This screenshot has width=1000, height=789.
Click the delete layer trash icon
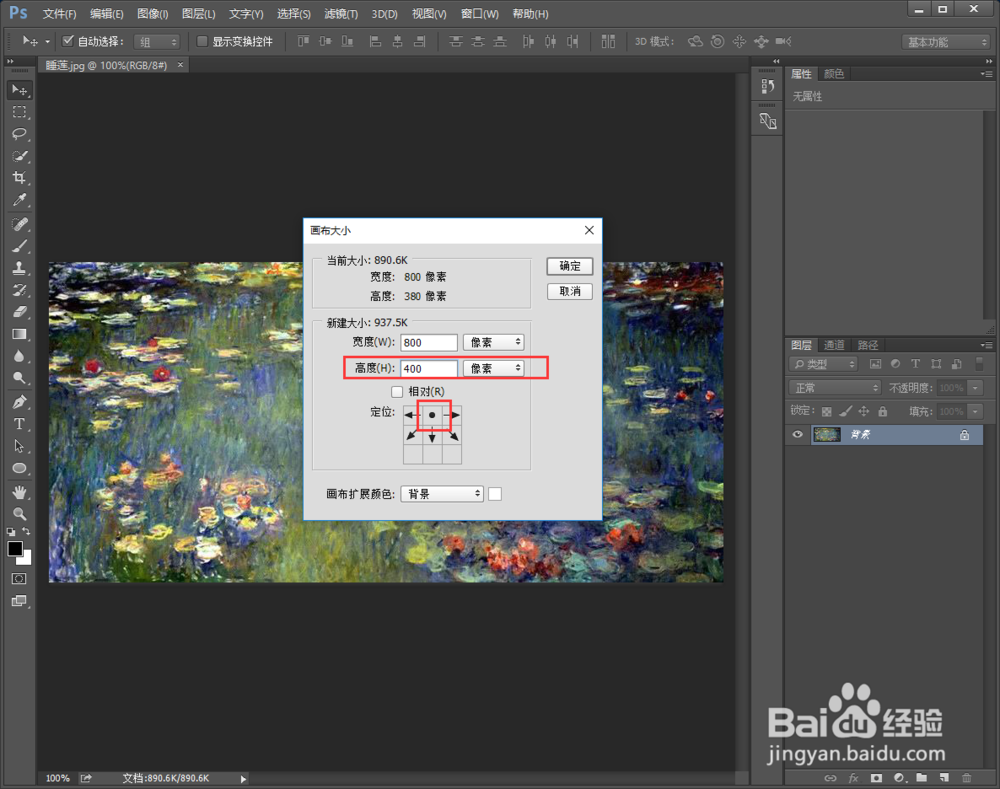tap(966, 778)
